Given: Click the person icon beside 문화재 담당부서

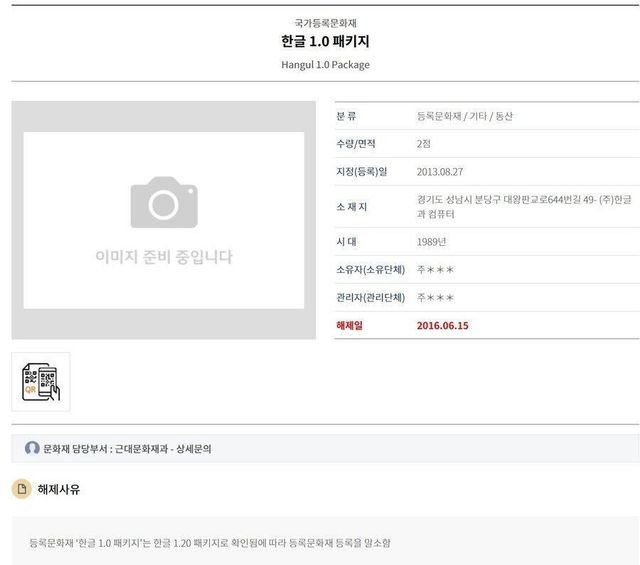Looking at the screenshot, I should click(32, 449).
